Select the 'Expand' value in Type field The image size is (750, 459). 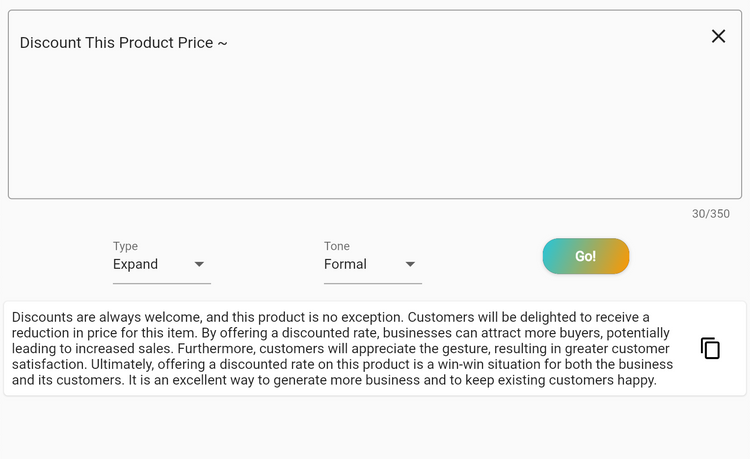pyautogui.click(x=135, y=264)
